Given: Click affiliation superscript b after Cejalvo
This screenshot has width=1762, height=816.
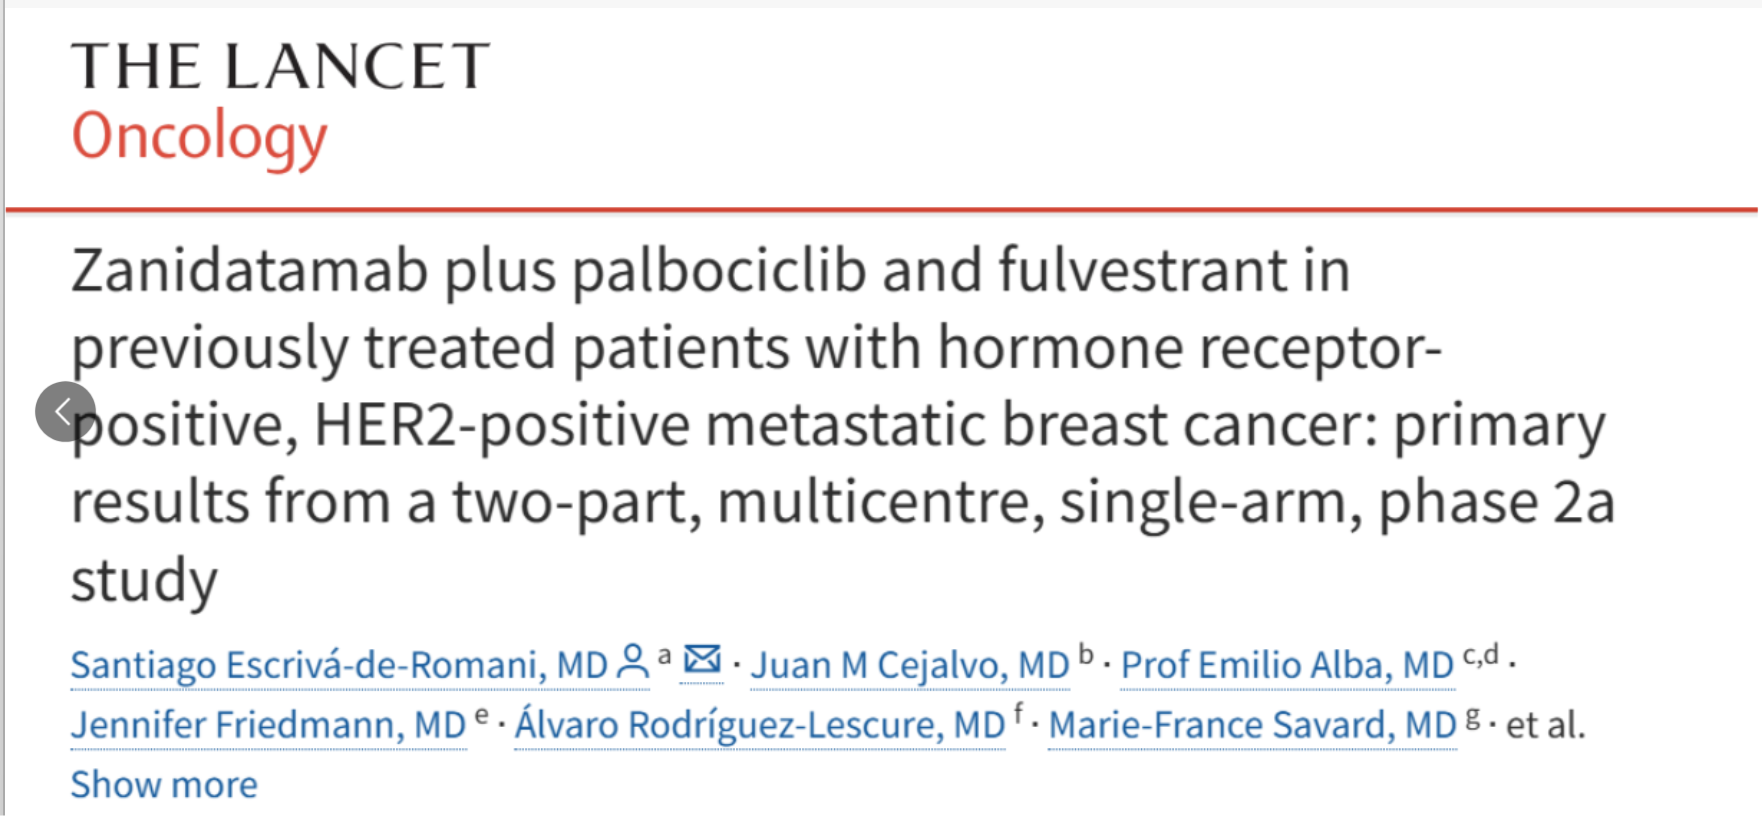Looking at the screenshot, I should coord(1086,656).
